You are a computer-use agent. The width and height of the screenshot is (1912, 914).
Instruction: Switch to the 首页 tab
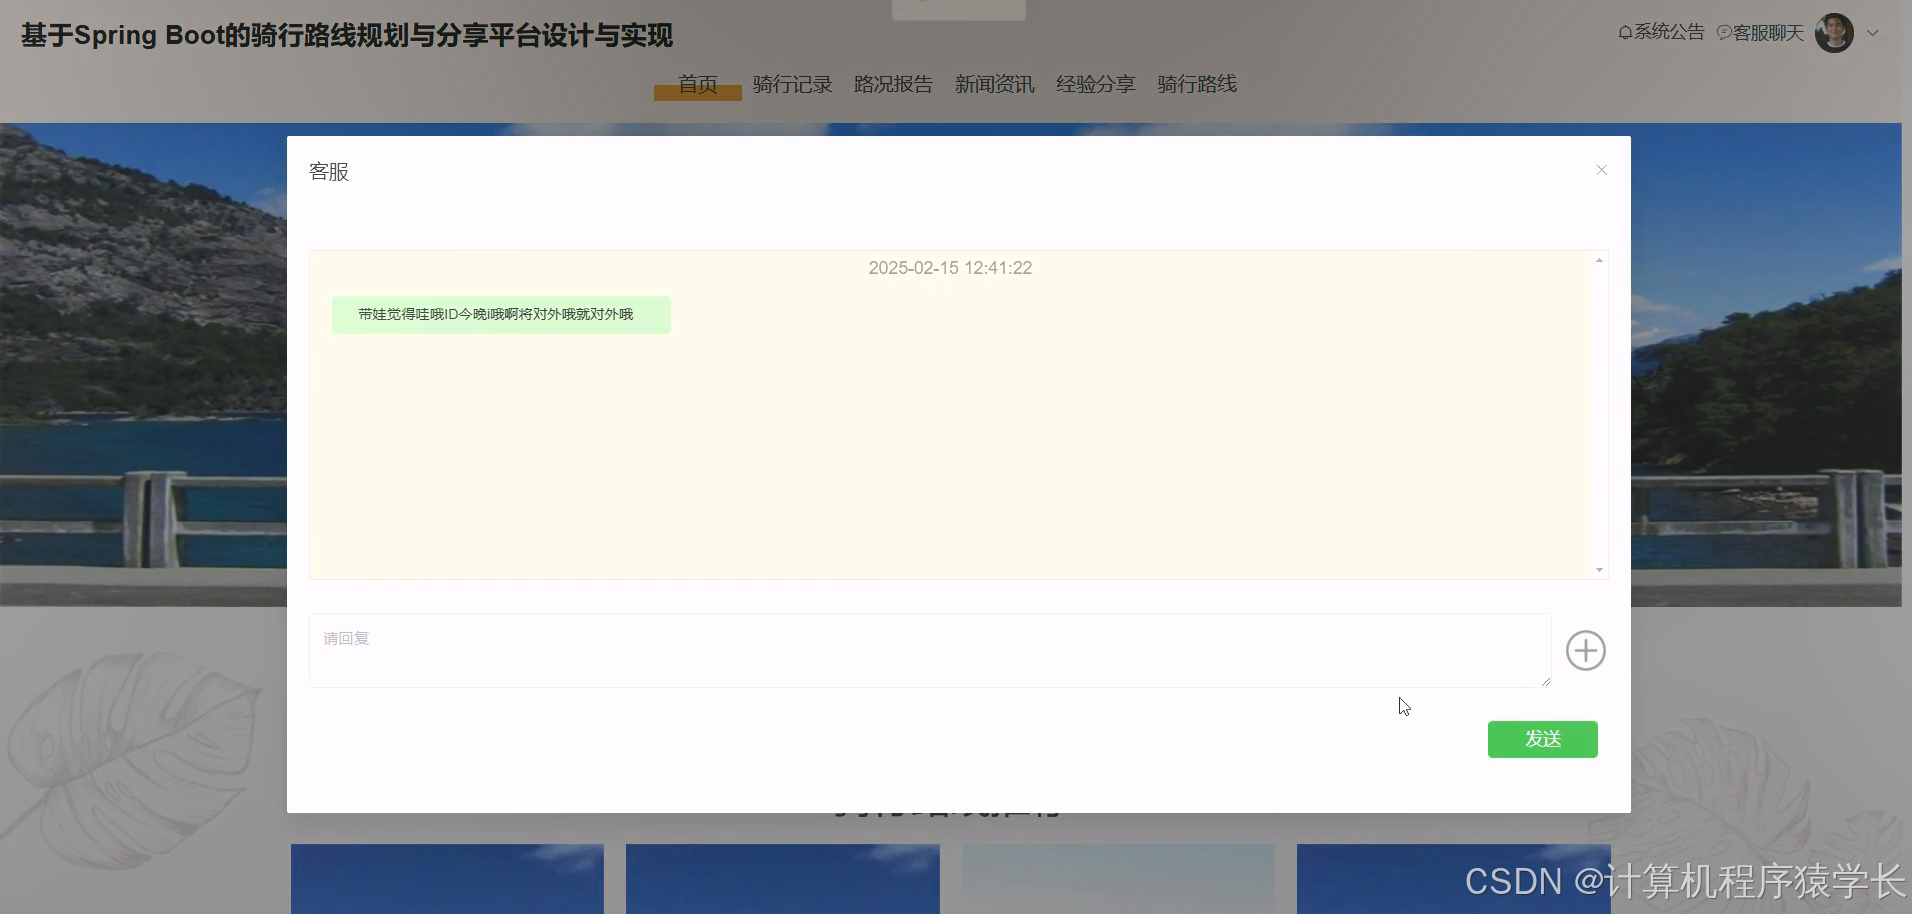(697, 85)
